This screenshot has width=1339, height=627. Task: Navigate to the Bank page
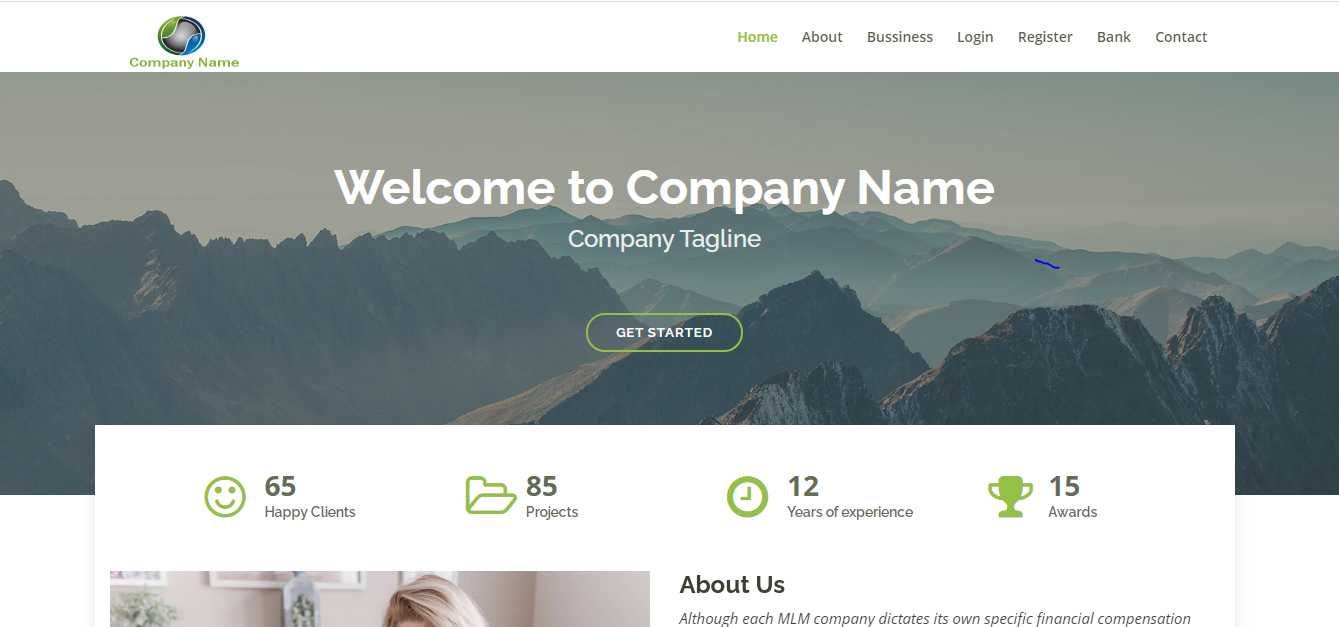pyautogui.click(x=1114, y=37)
